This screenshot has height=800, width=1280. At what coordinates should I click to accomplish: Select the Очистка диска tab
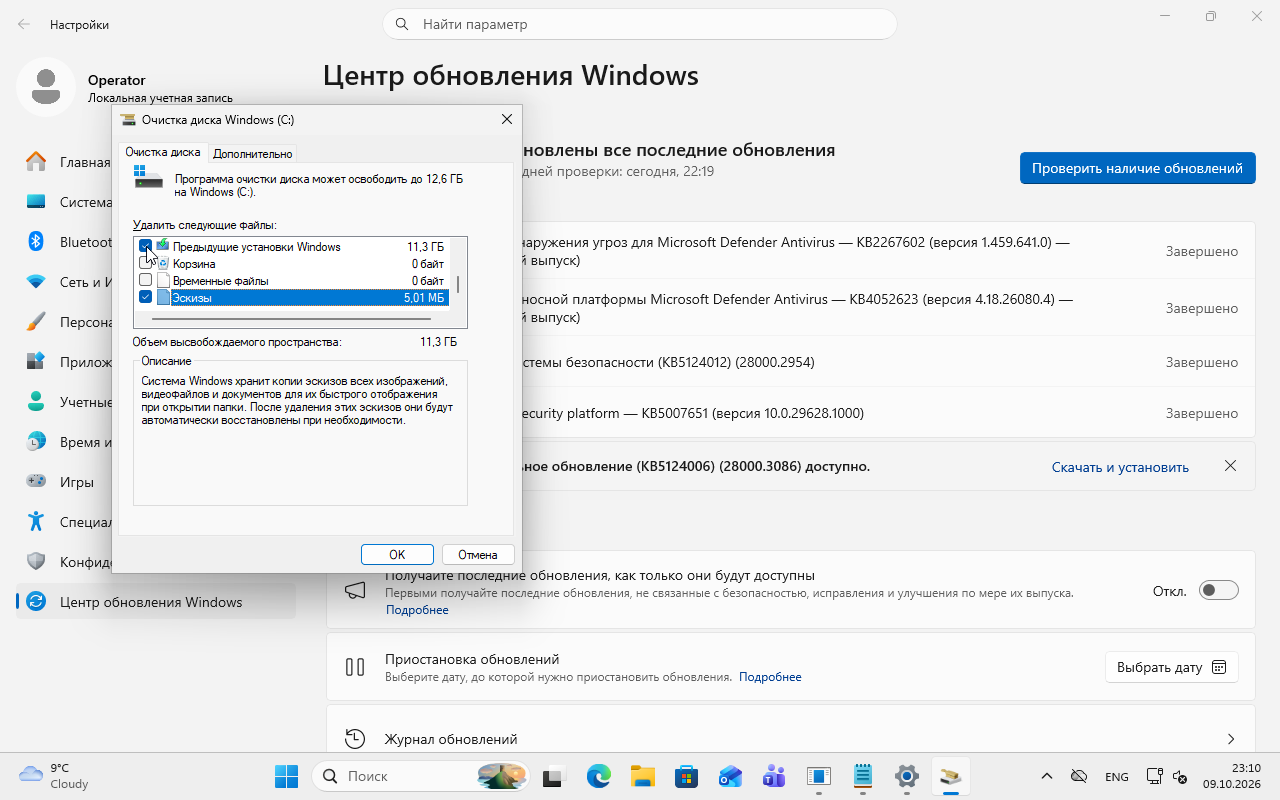coord(163,153)
